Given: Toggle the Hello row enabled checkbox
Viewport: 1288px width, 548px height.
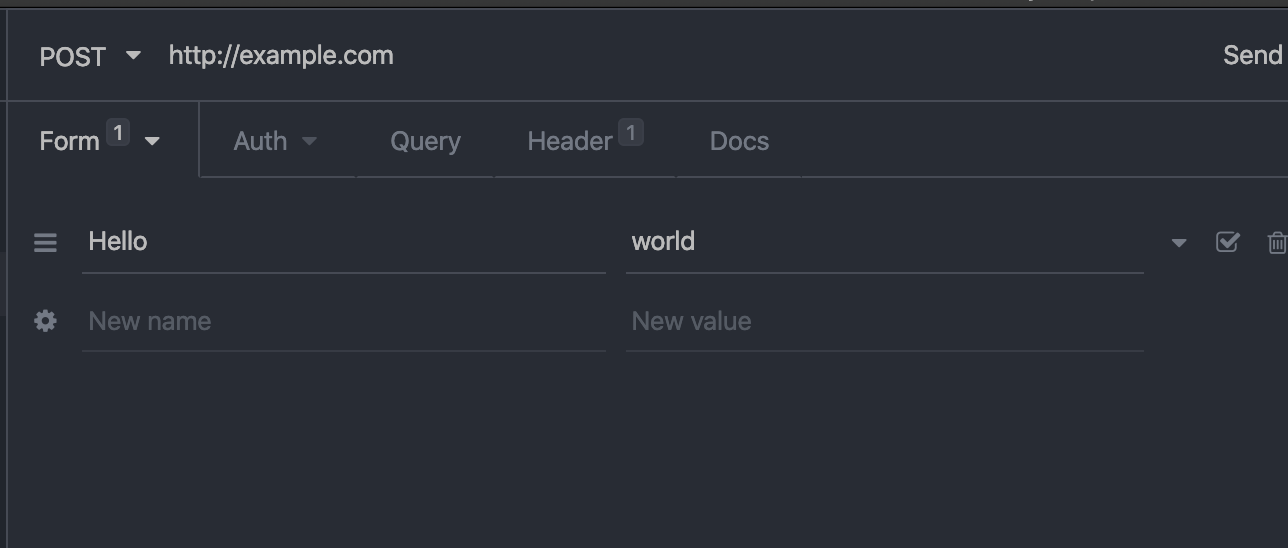Looking at the screenshot, I should coord(1227,242).
